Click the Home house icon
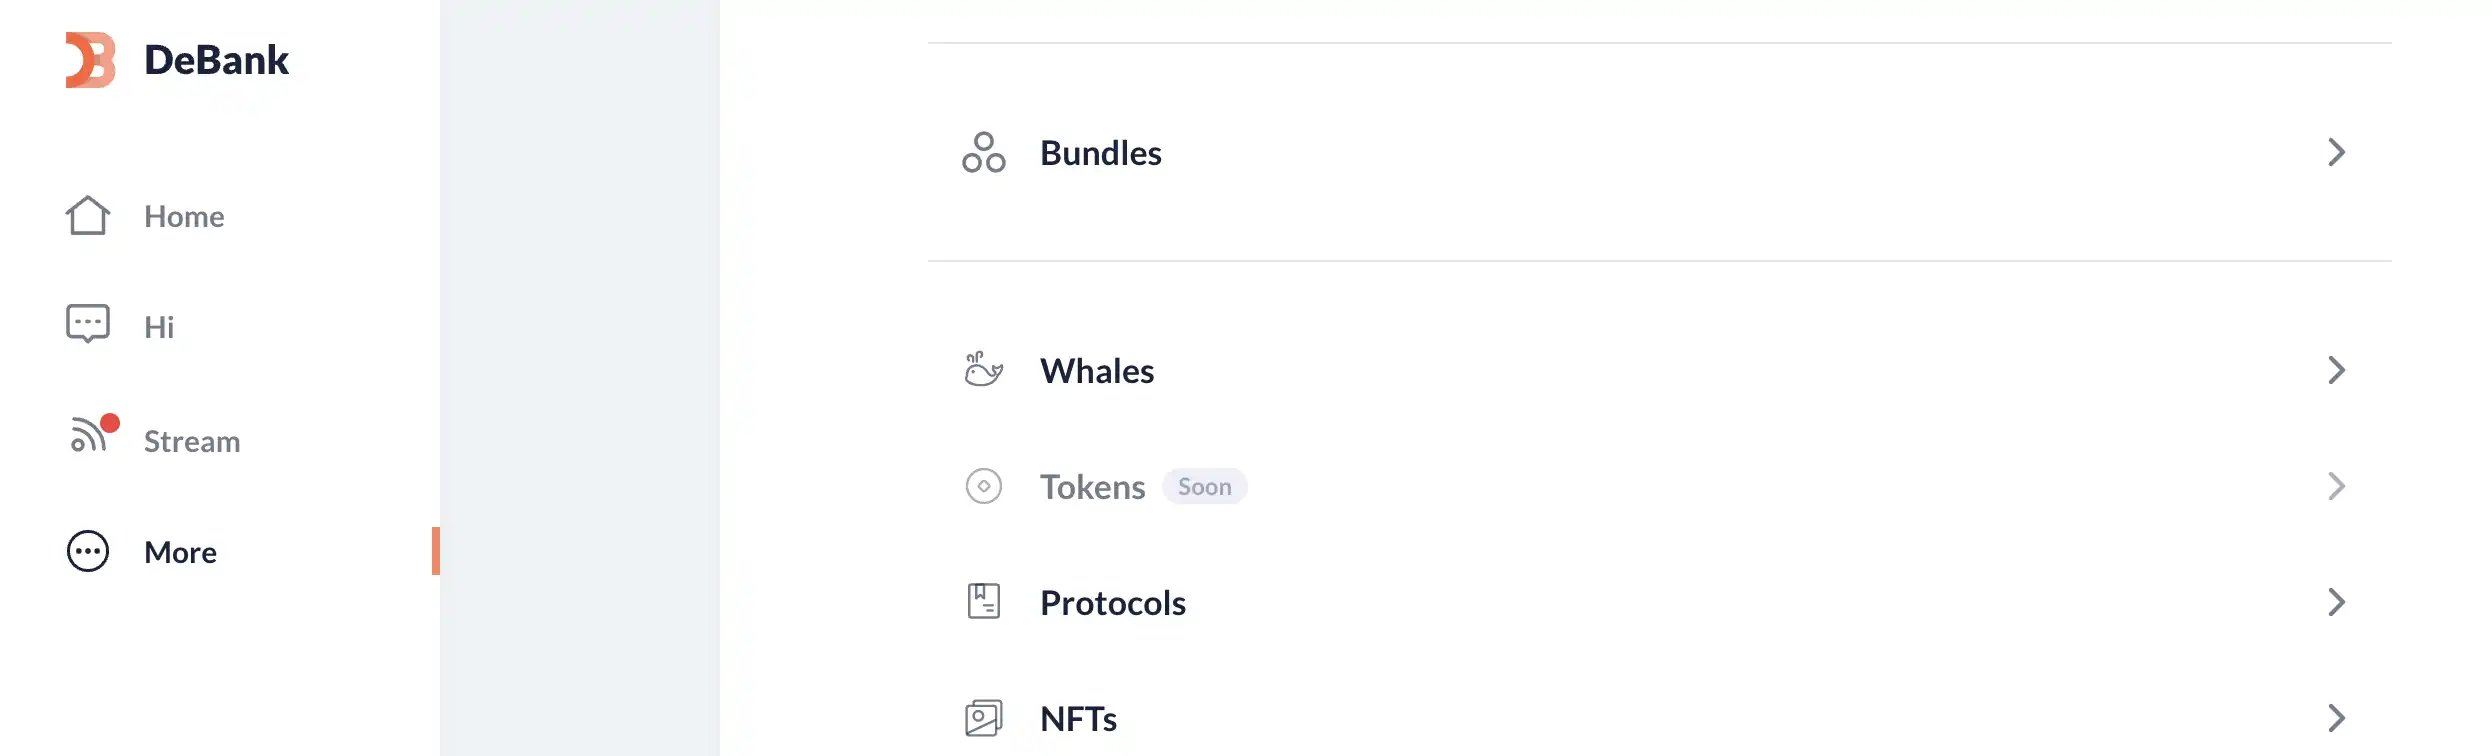Image resolution: width=2492 pixels, height=756 pixels. [88, 215]
